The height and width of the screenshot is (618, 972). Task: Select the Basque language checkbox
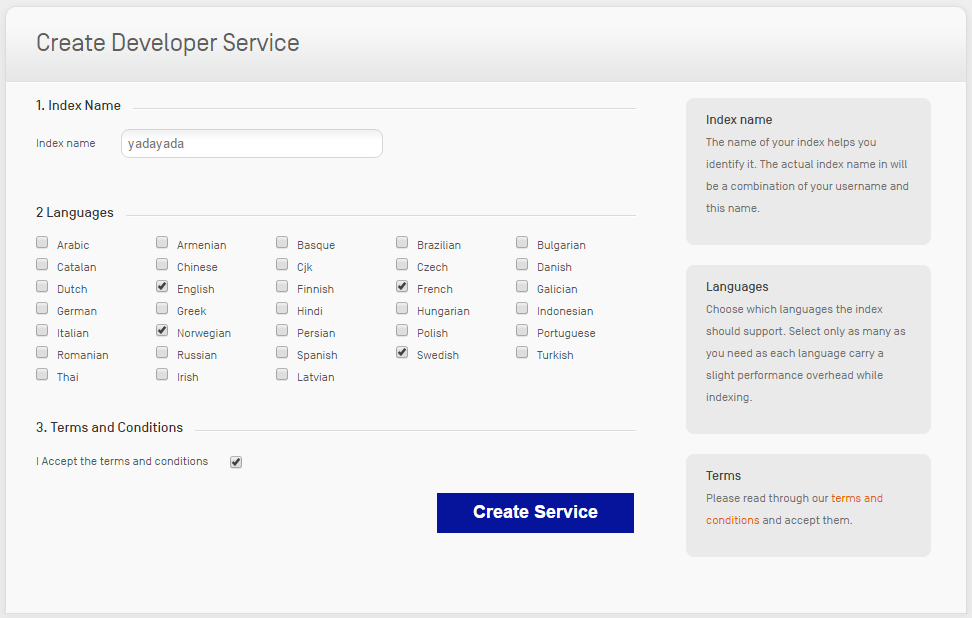[282, 242]
